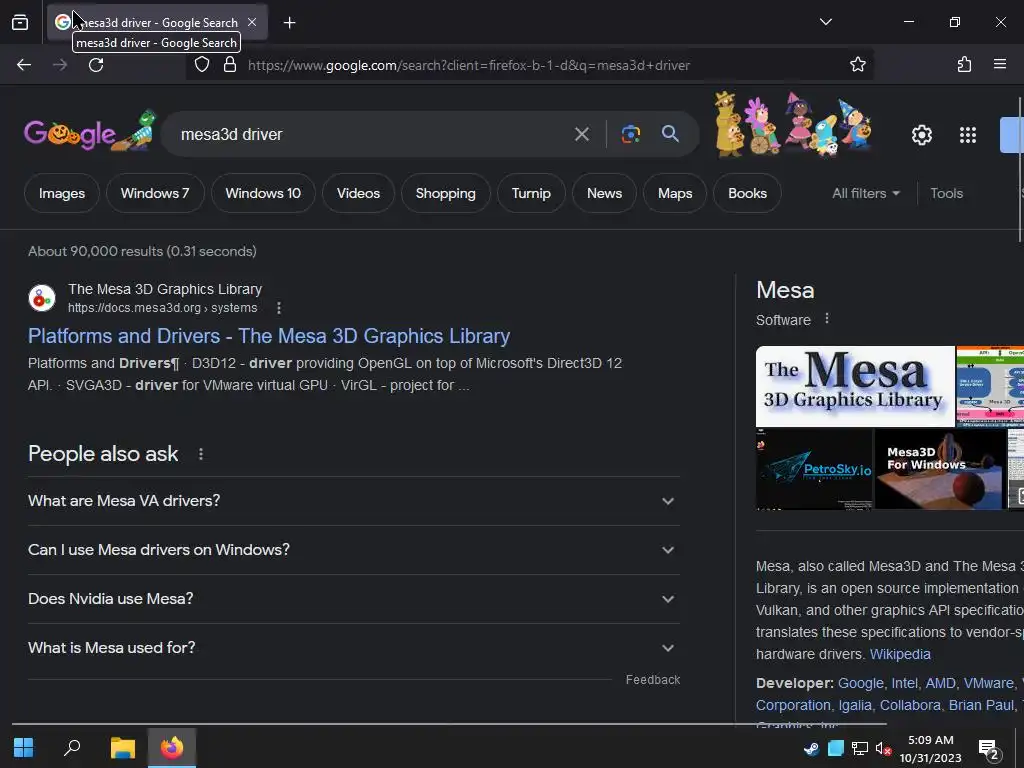
Task: Bookmark this page with the star
Action: point(857,65)
